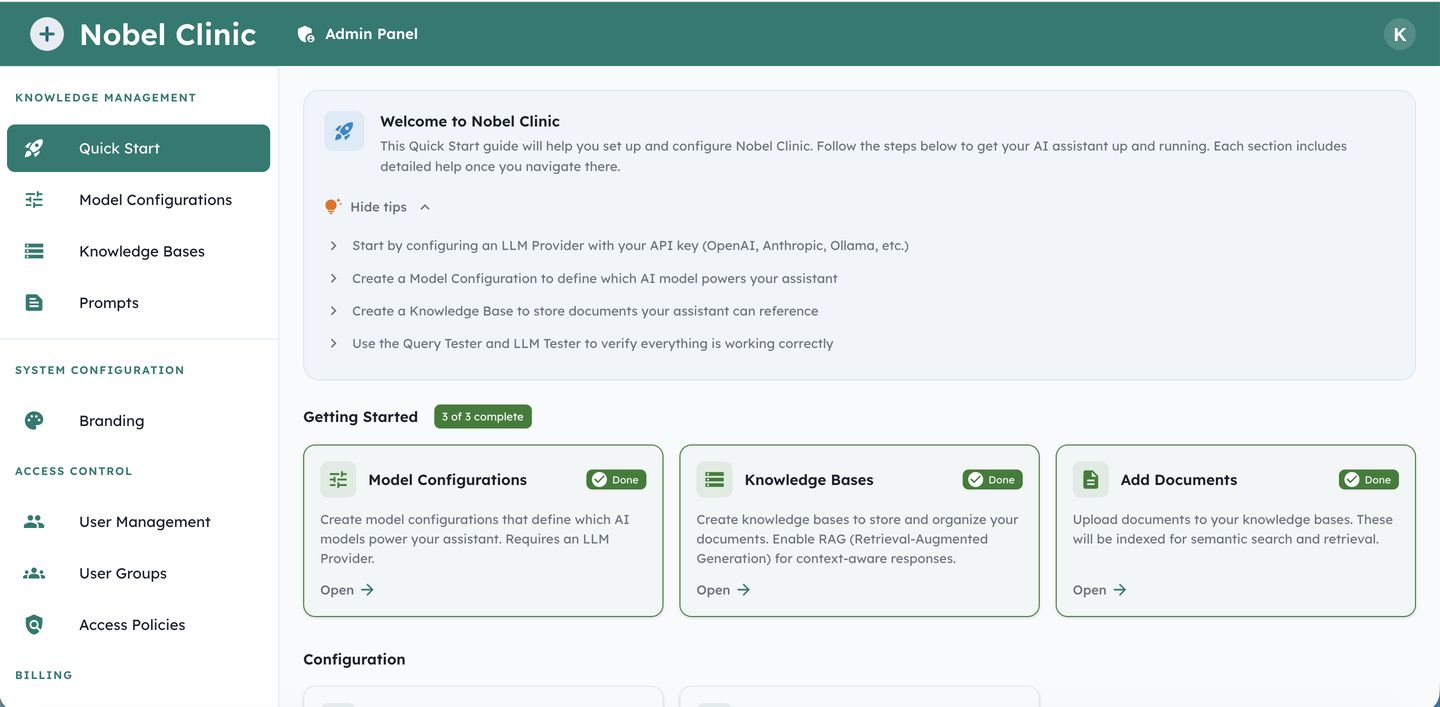Open Knowledge Bases from the sidebar
Screen dimensions: 1440x707
coord(138,251)
